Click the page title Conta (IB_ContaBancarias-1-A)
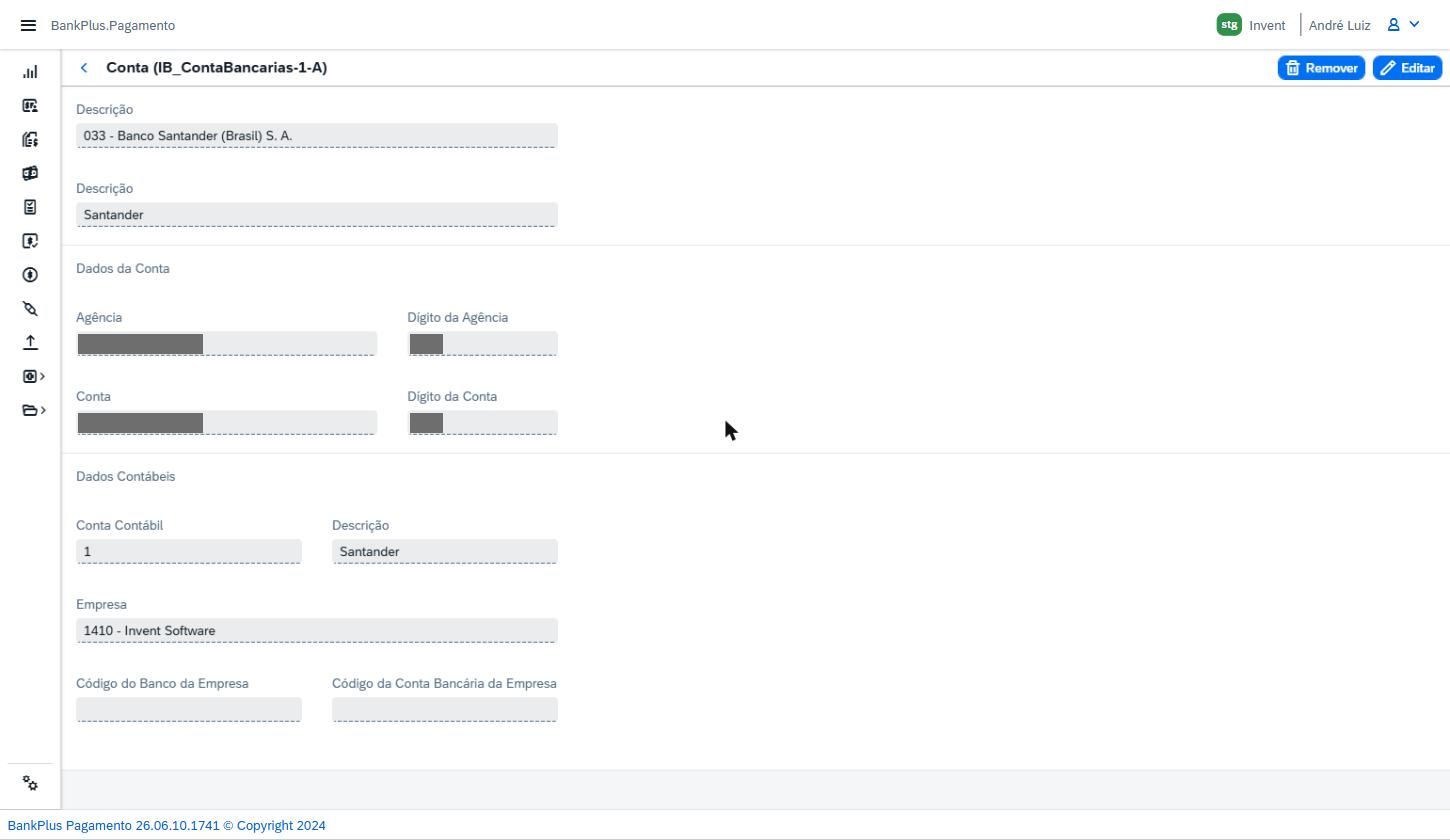The height and width of the screenshot is (840, 1450). [x=217, y=68]
